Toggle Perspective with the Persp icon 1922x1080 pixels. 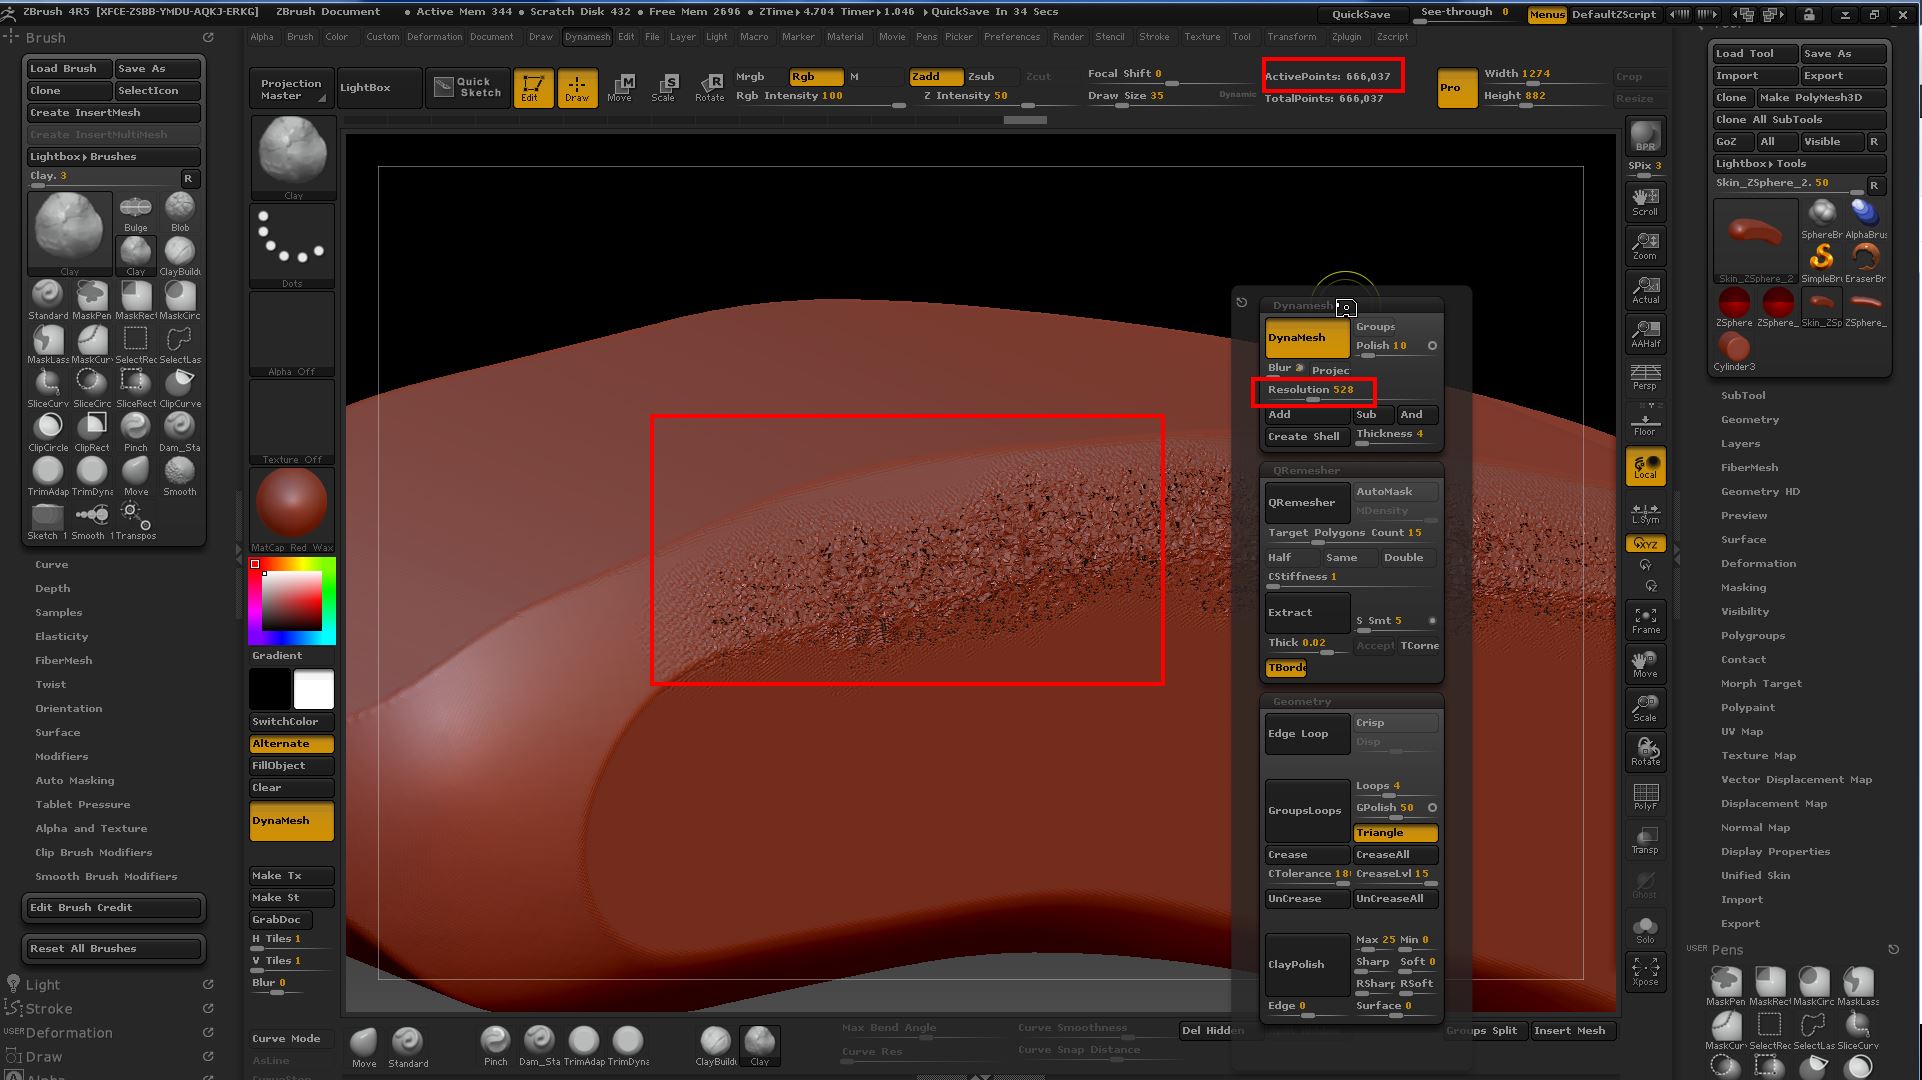point(1645,375)
